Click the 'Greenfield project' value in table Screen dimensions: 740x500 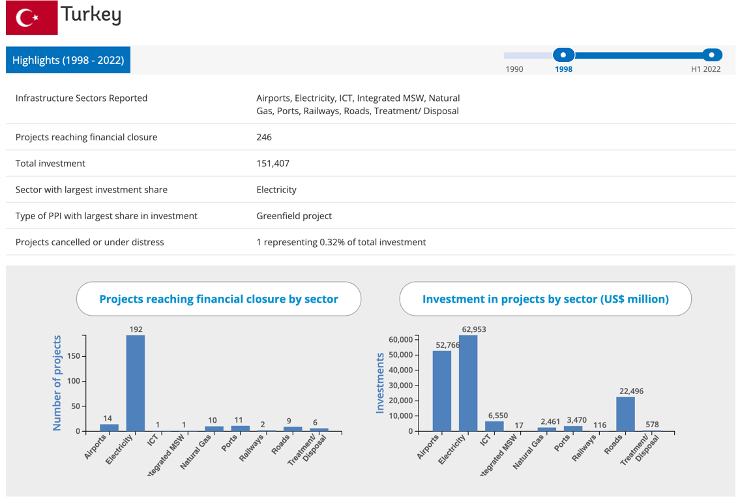294,216
